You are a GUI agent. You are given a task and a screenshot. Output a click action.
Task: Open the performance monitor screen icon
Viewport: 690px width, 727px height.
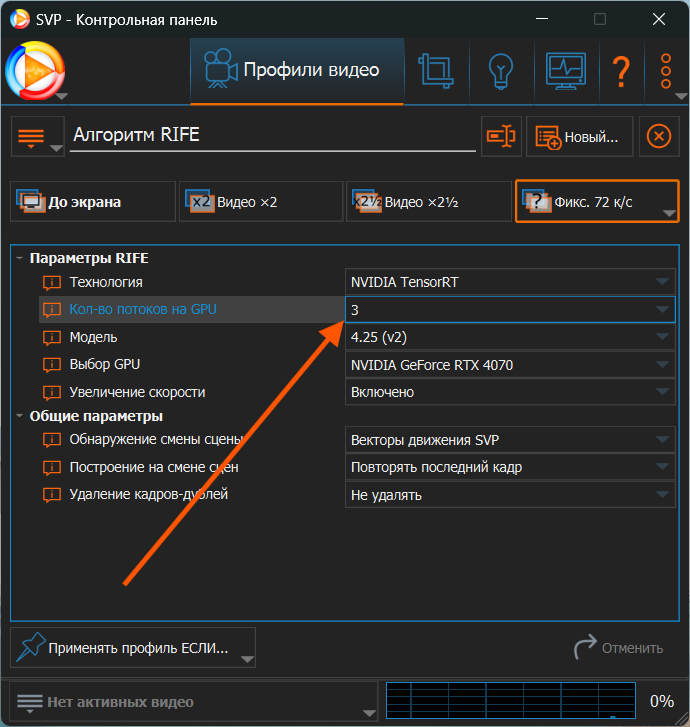tap(565, 70)
